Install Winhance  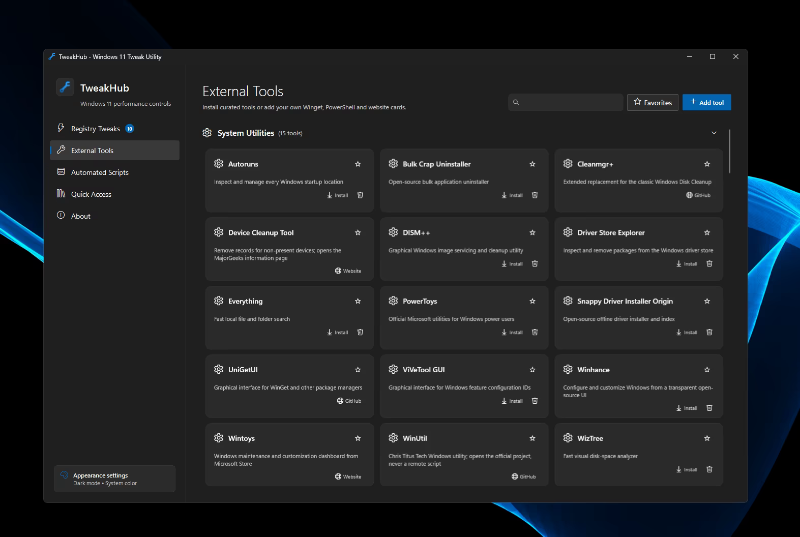point(687,408)
